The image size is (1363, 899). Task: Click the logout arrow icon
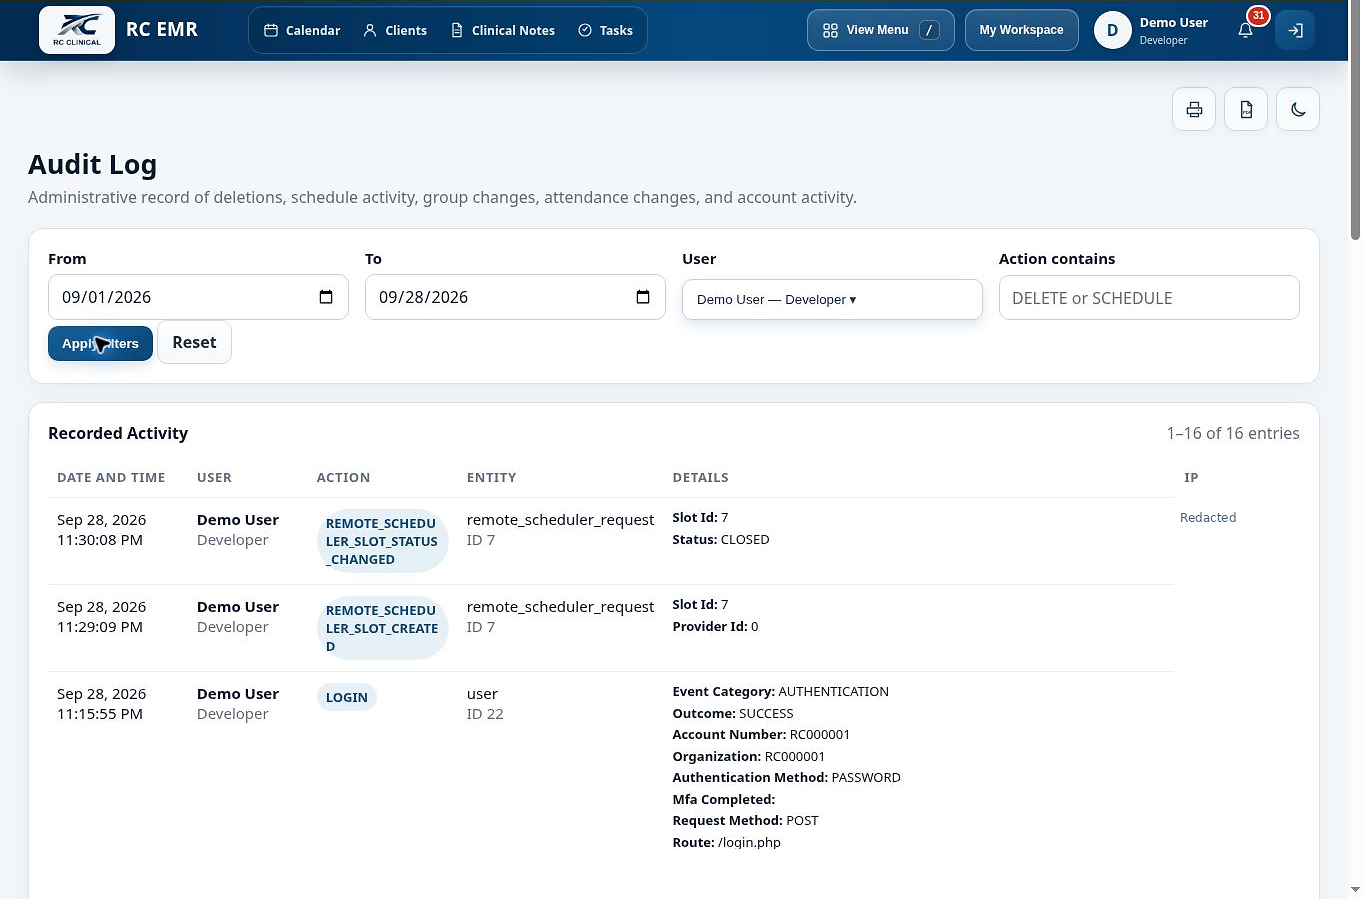coord(1295,30)
